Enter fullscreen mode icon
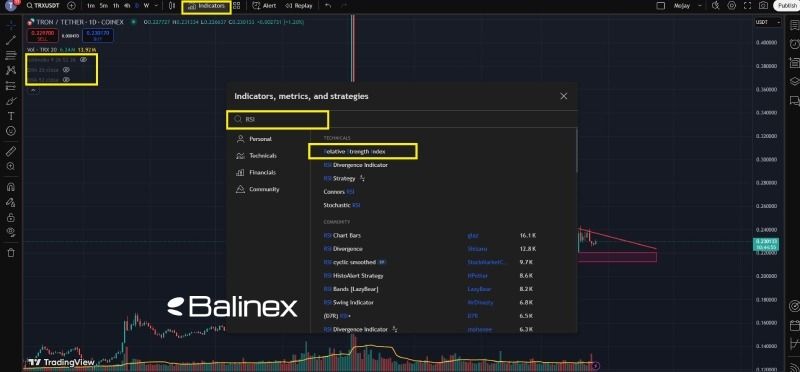Image resolution: width=800 pixels, height=372 pixels. pyautogui.click(x=747, y=6)
